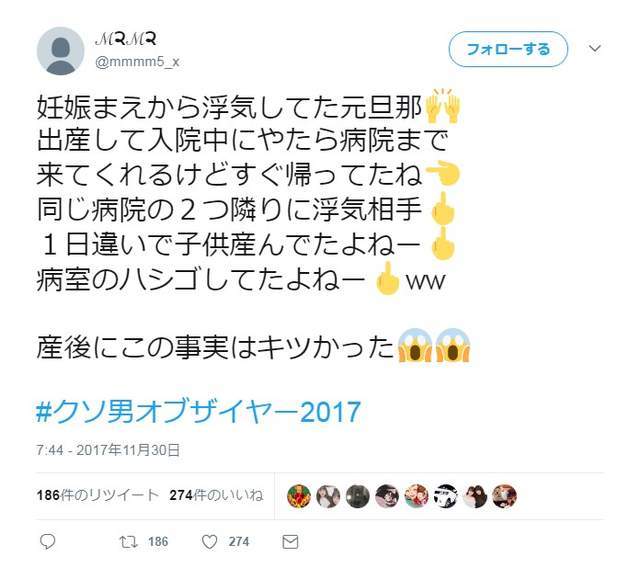The image size is (640, 568).
Task: Click the 274件のいいね count
Action: pyautogui.click(x=216, y=495)
